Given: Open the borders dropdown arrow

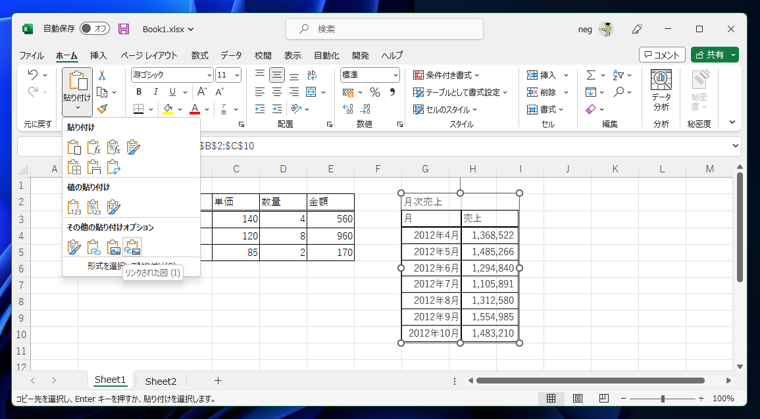Looking at the screenshot, I should [x=151, y=109].
